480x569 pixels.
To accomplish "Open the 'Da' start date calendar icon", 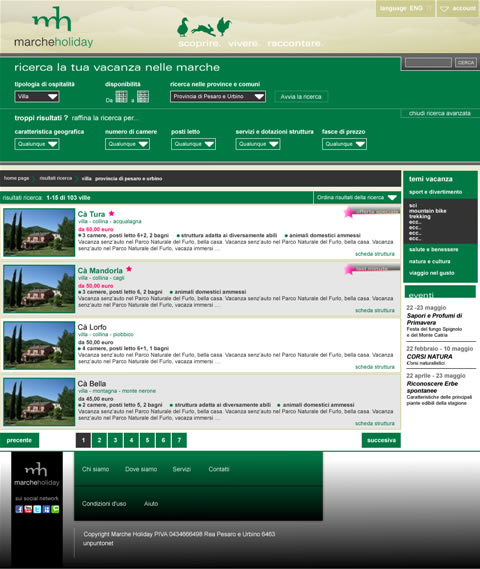I will point(122,97).
